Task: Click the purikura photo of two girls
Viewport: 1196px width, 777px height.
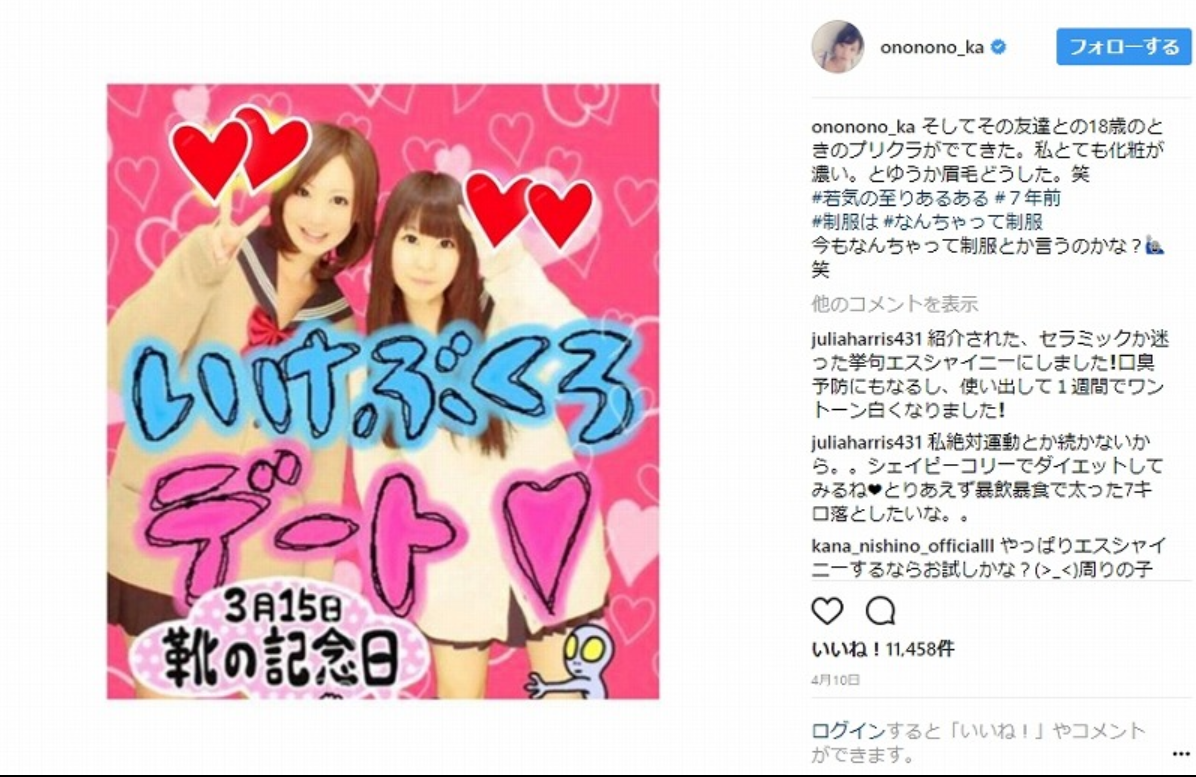Action: pyautogui.click(x=383, y=391)
